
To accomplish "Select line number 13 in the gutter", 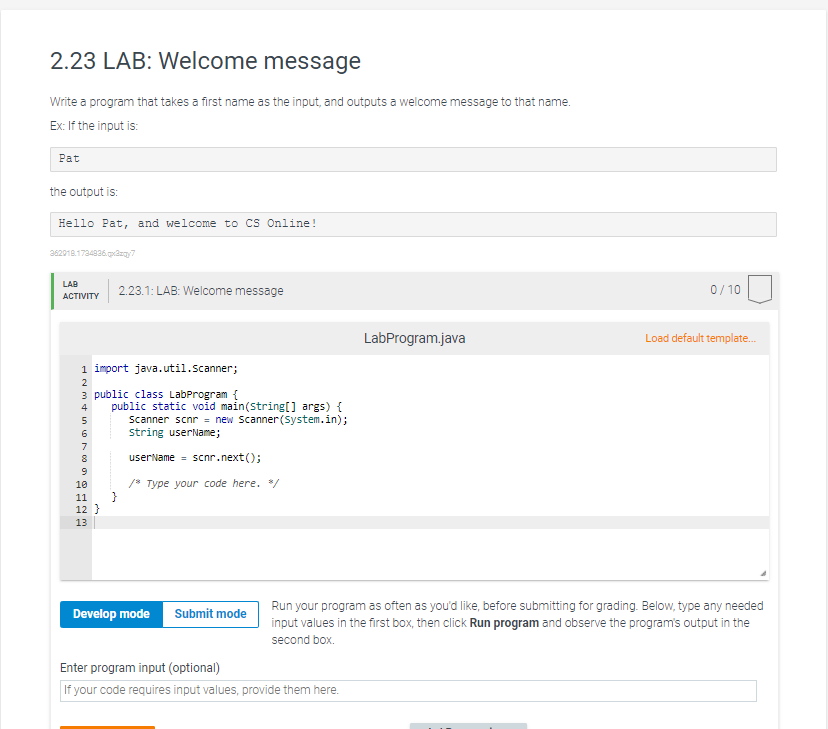I will (81, 523).
